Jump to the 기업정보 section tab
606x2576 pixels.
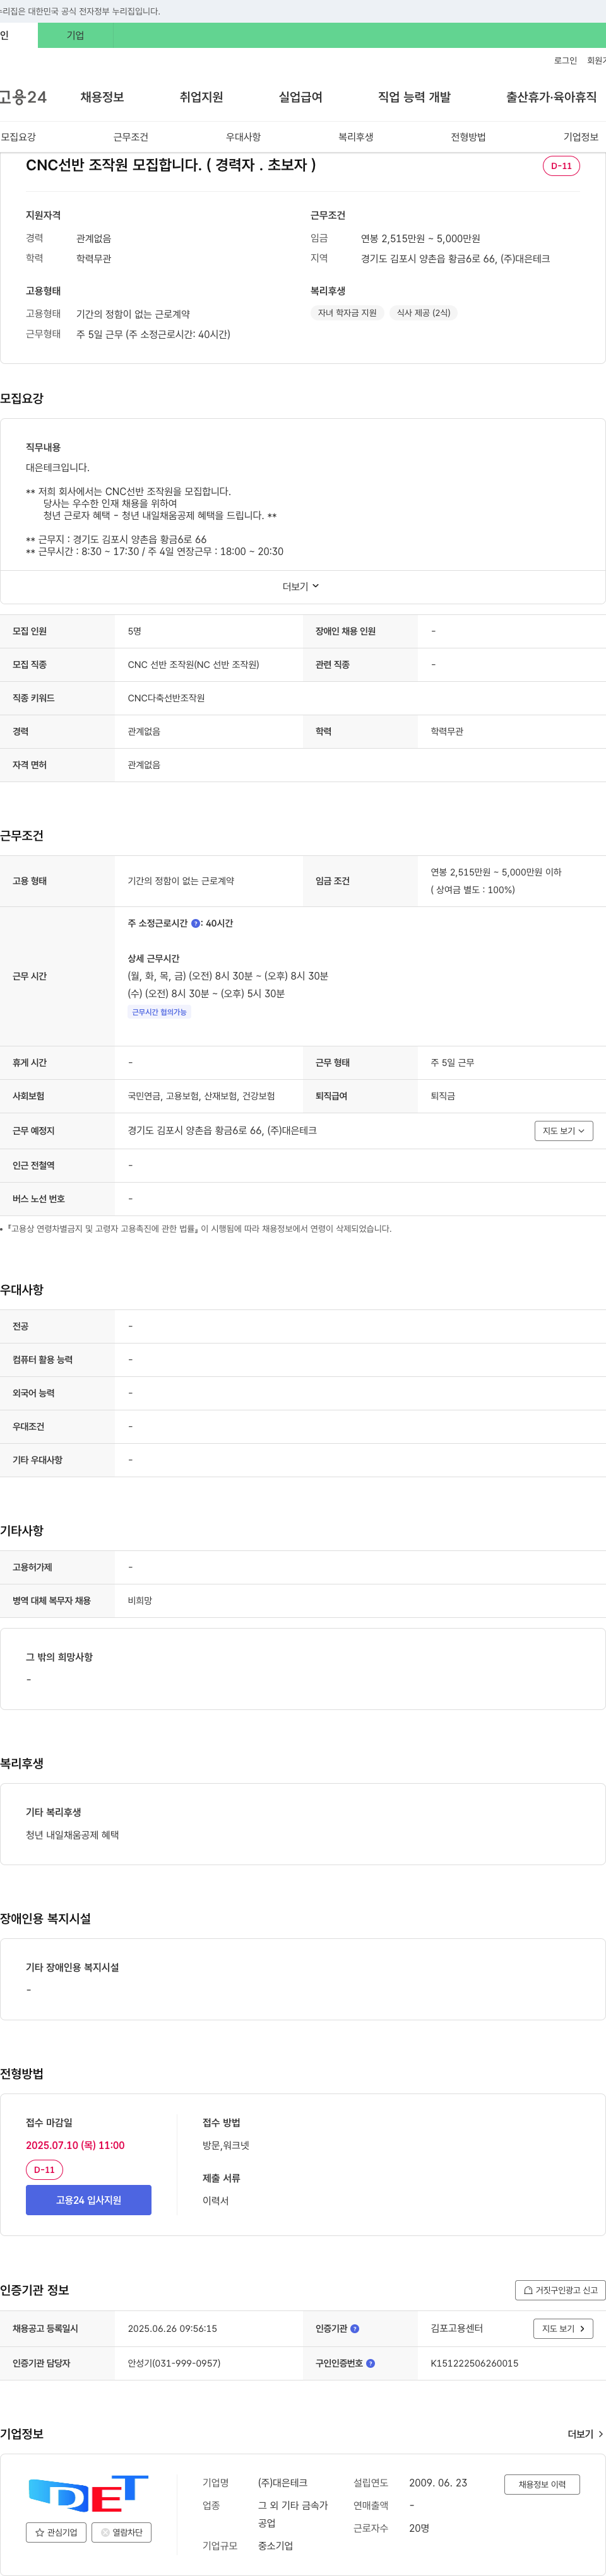pyautogui.click(x=580, y=137)
